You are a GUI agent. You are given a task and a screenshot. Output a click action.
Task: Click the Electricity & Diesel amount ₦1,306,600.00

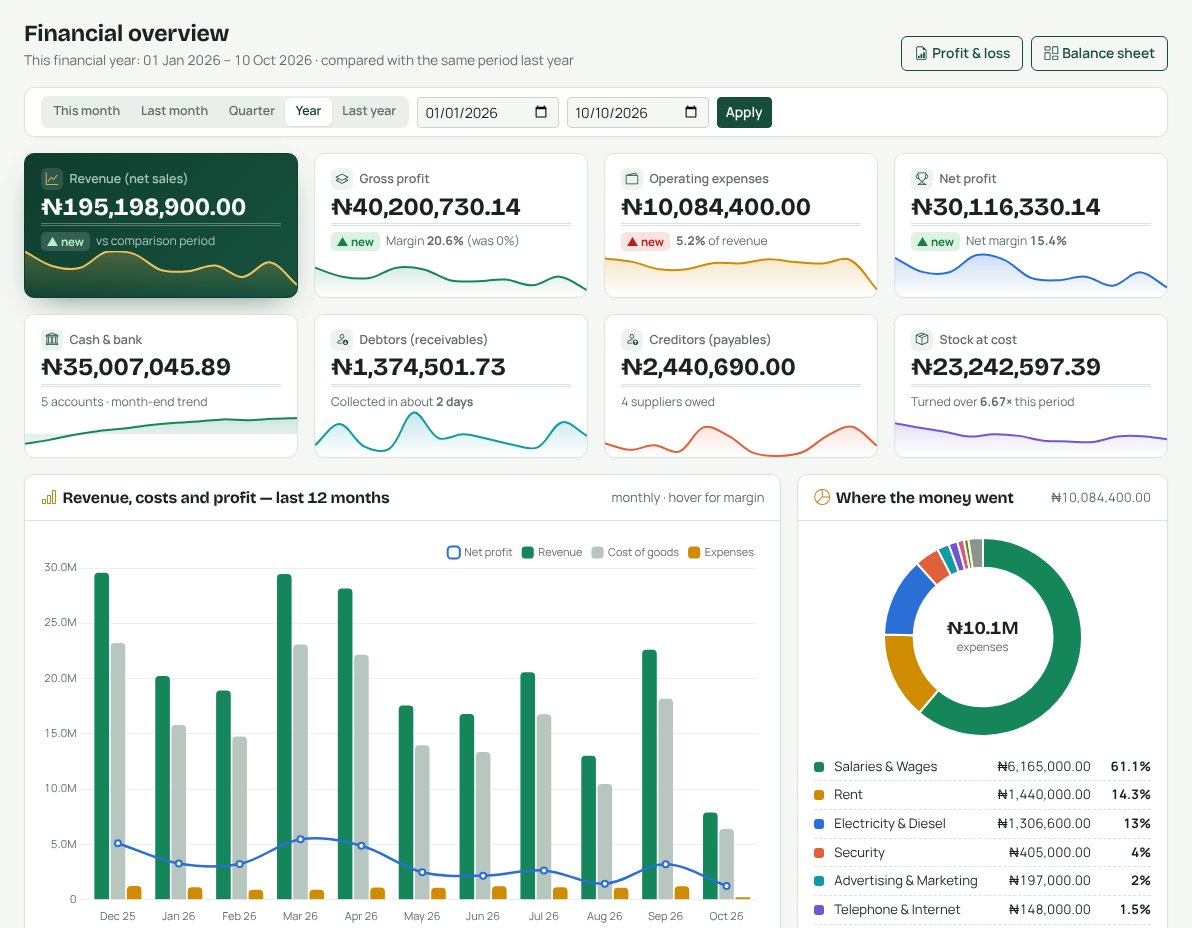[x=1044, y=824]
